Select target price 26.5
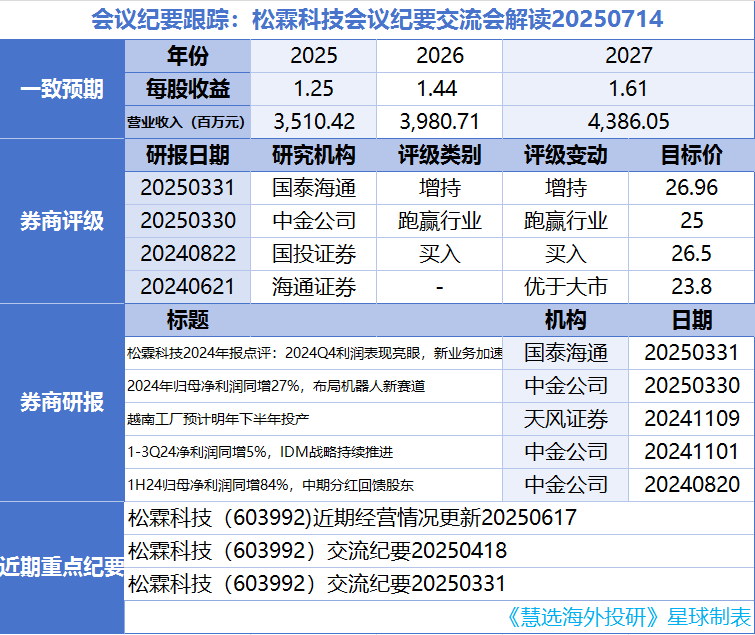This screenshot has height=635, width=755. coord(691,254)
